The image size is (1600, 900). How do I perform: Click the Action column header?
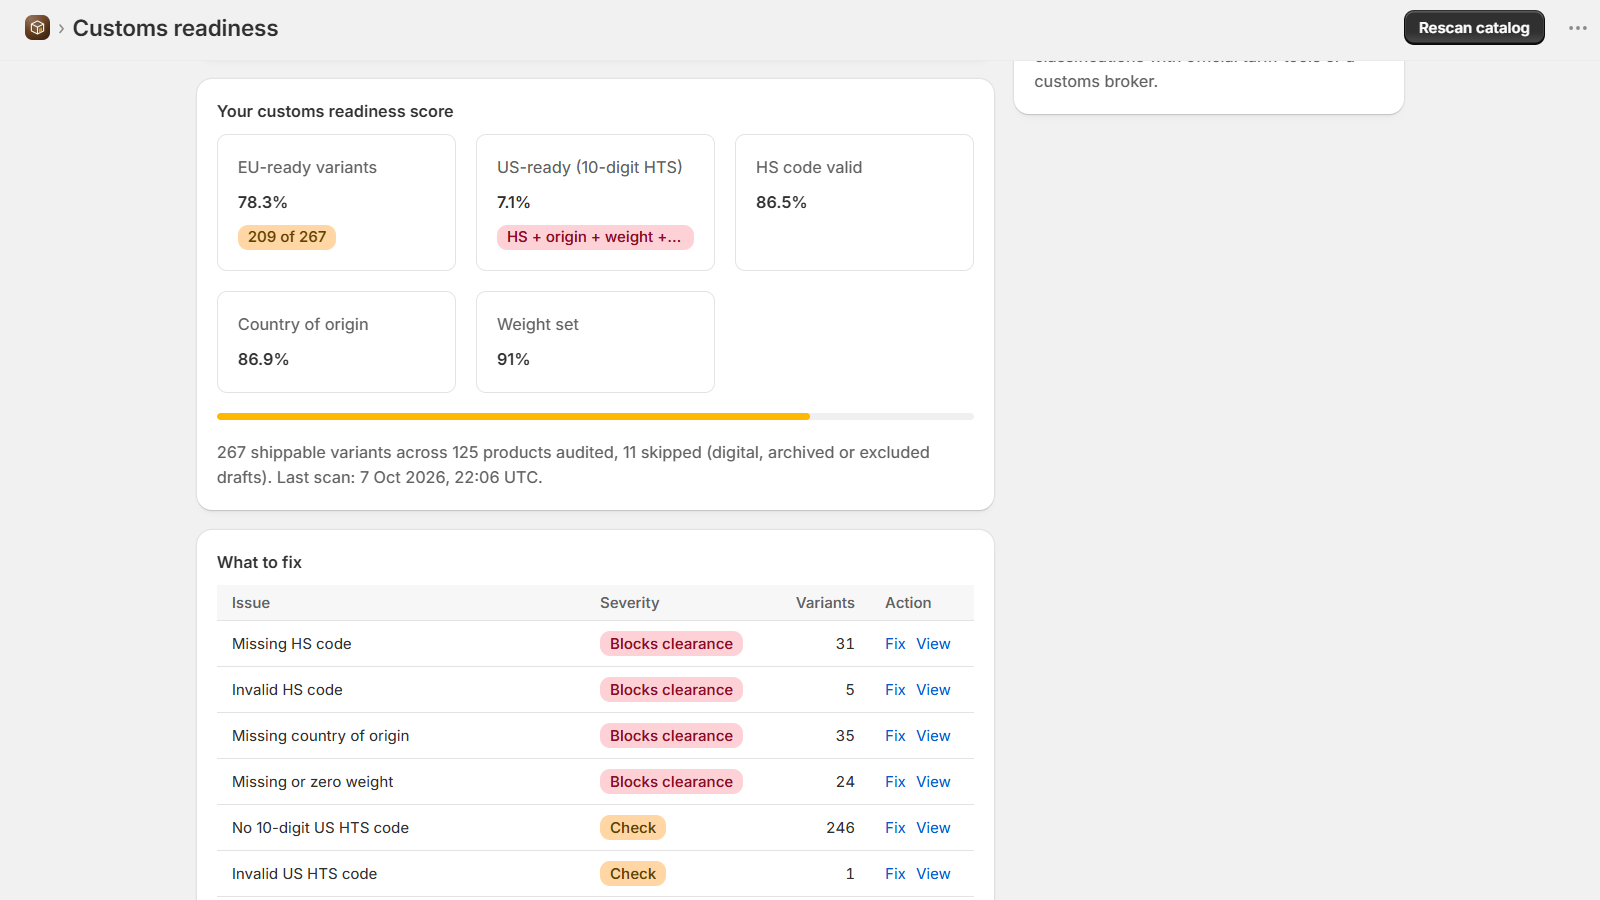tap(908, 603)
